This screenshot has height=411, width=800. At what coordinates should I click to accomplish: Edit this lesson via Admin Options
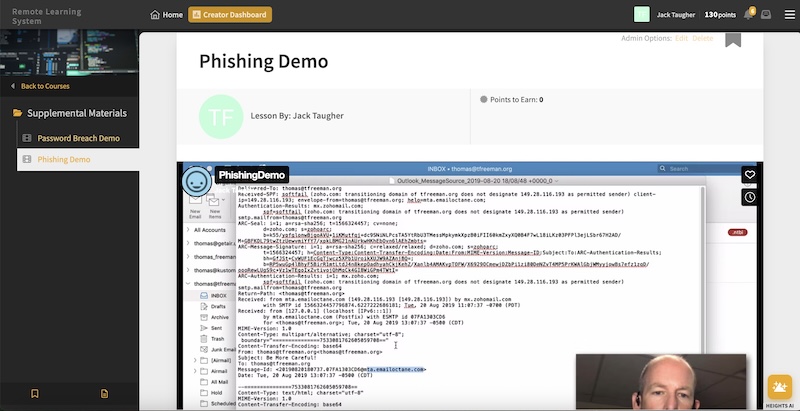[x=682, y=38]
